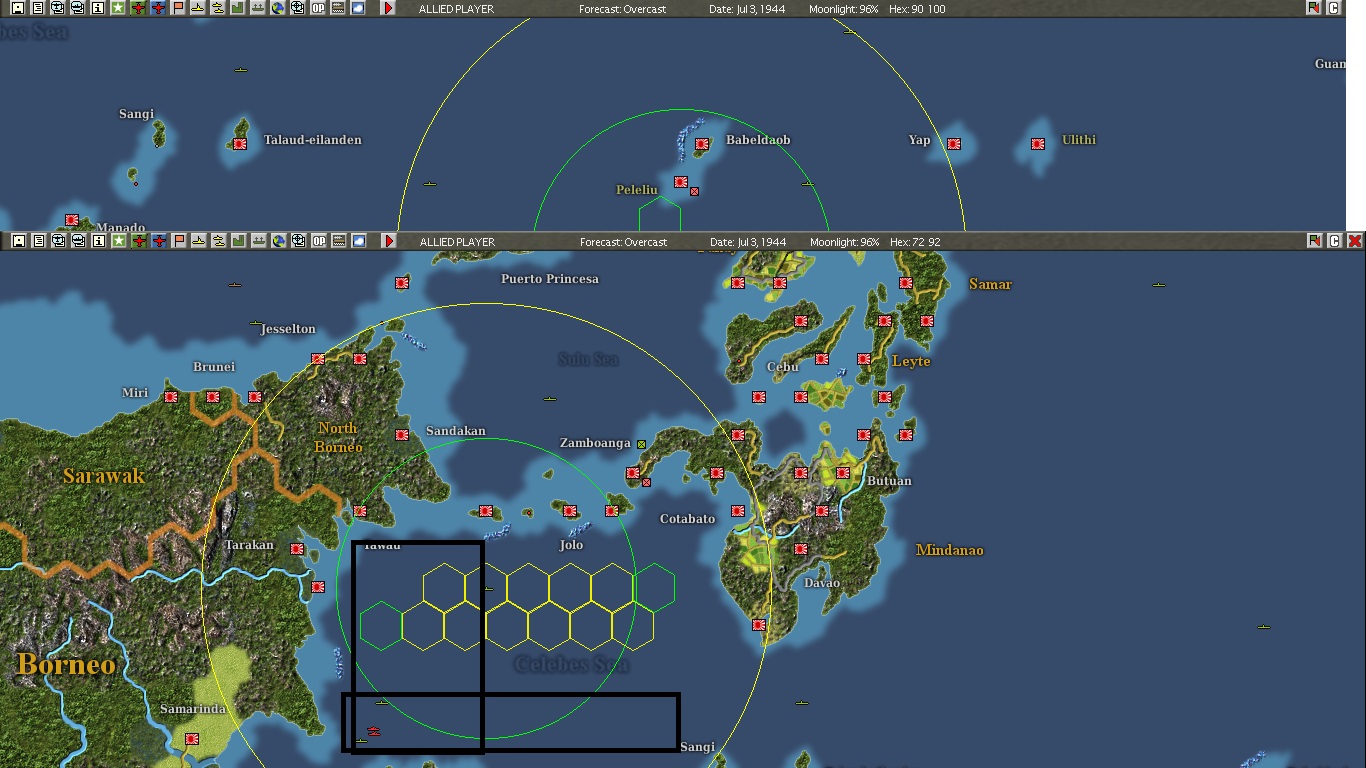The height and width of the screenshot is (768, 1366).
Task: Click 'Forecast: Overcast' in lower bar
Action: point(623,242)
